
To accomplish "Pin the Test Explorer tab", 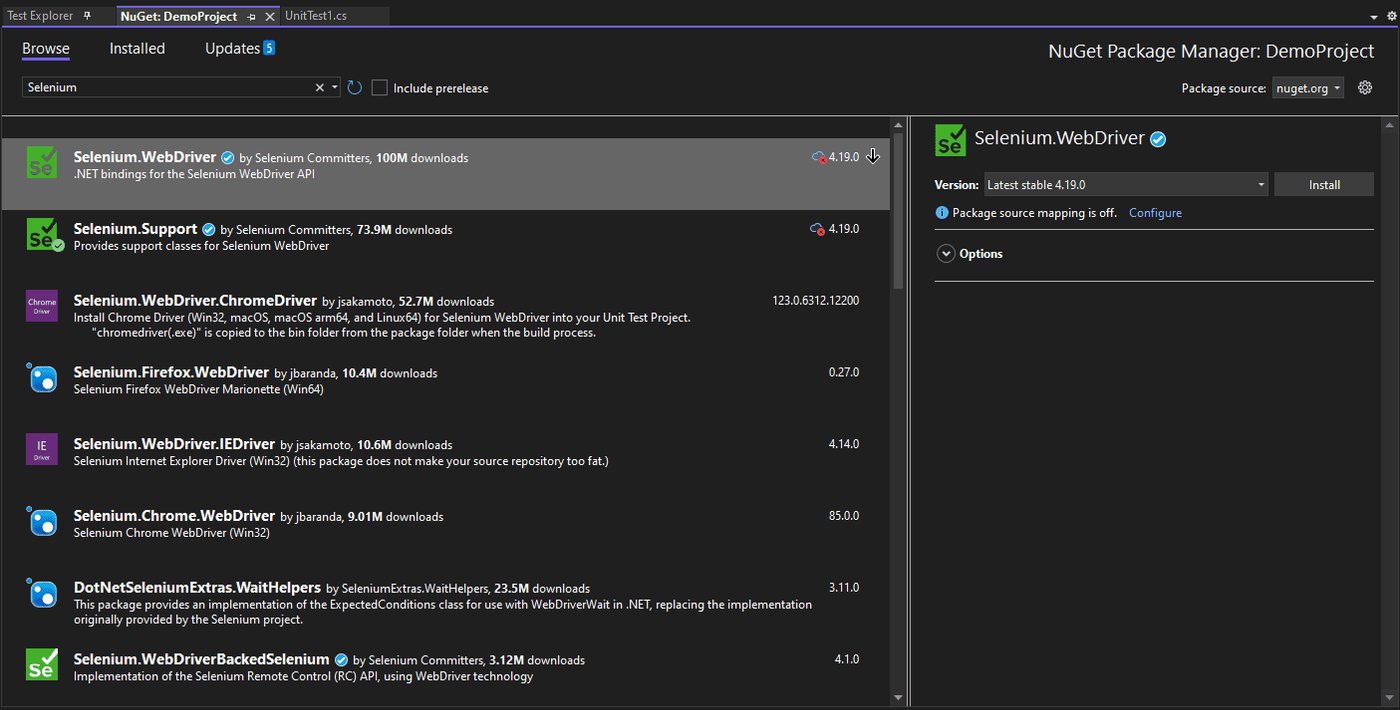I will point(87,16).
